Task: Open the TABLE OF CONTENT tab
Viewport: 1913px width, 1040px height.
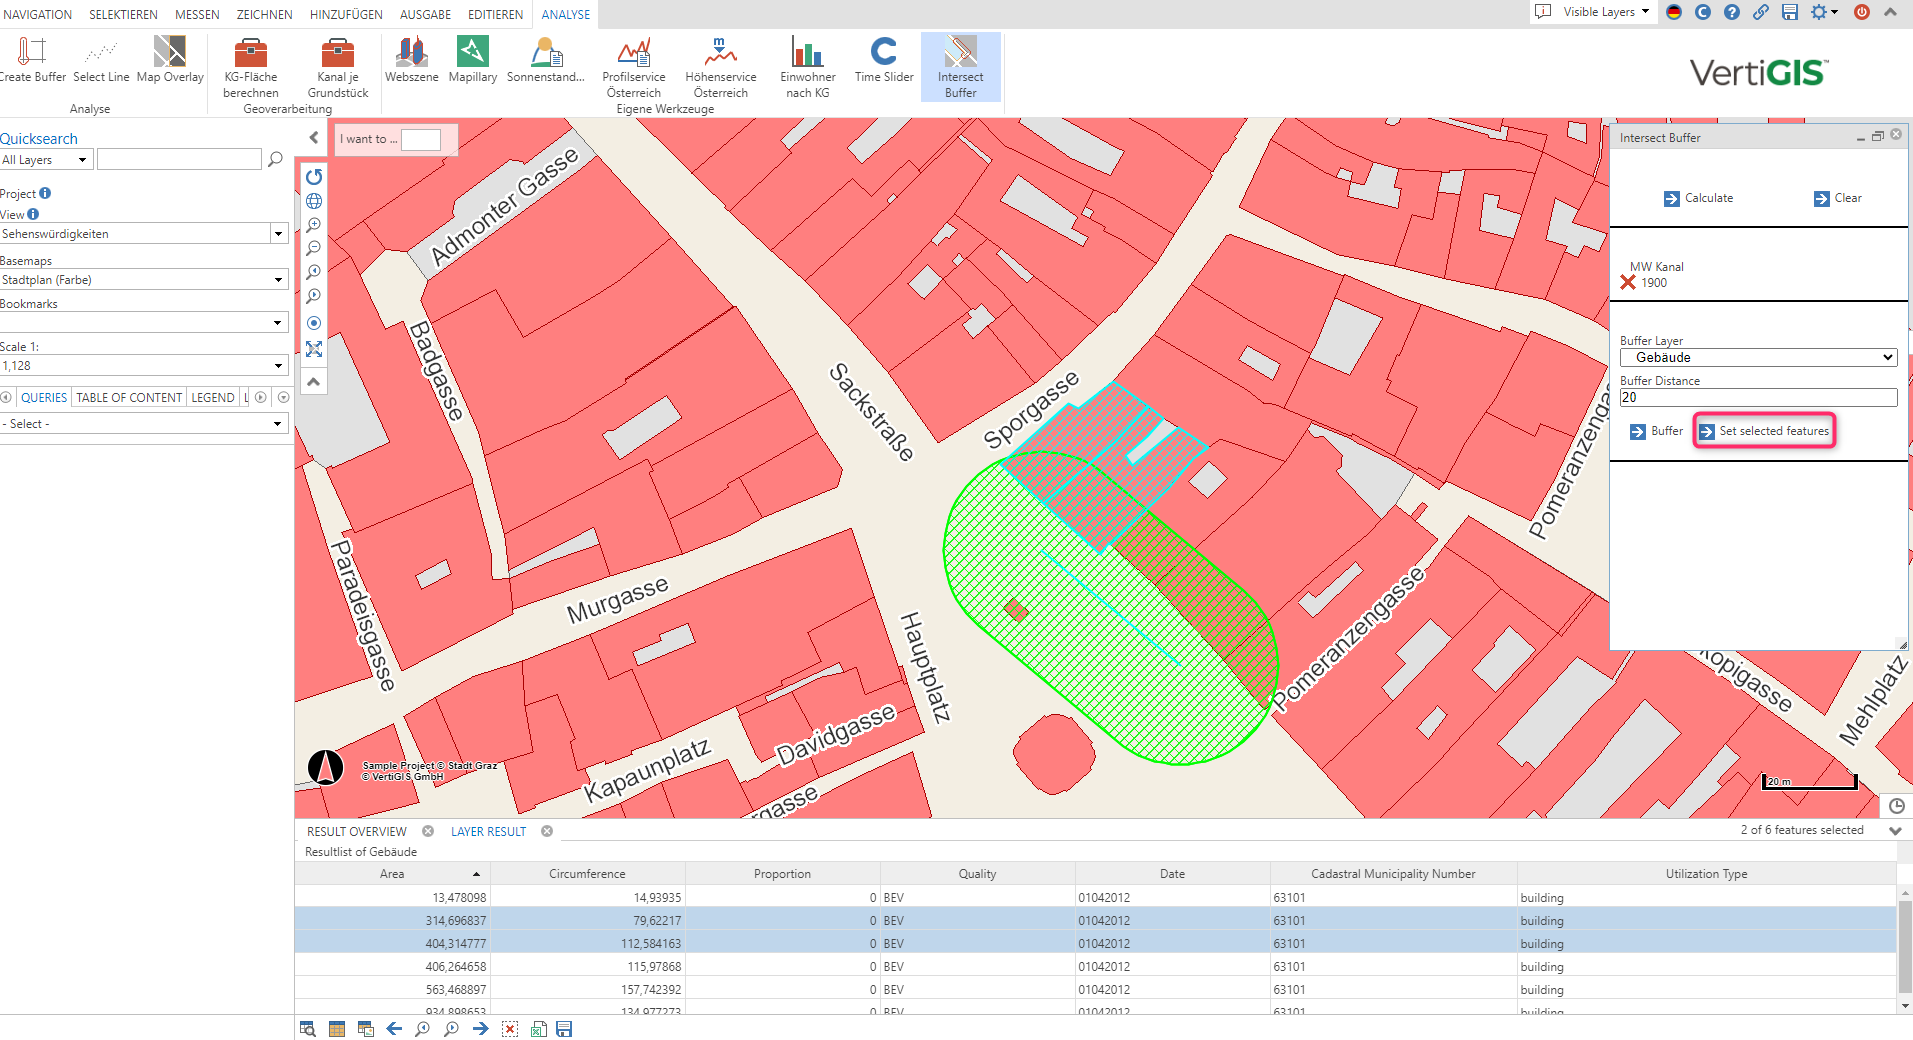Action: point(129,397)
